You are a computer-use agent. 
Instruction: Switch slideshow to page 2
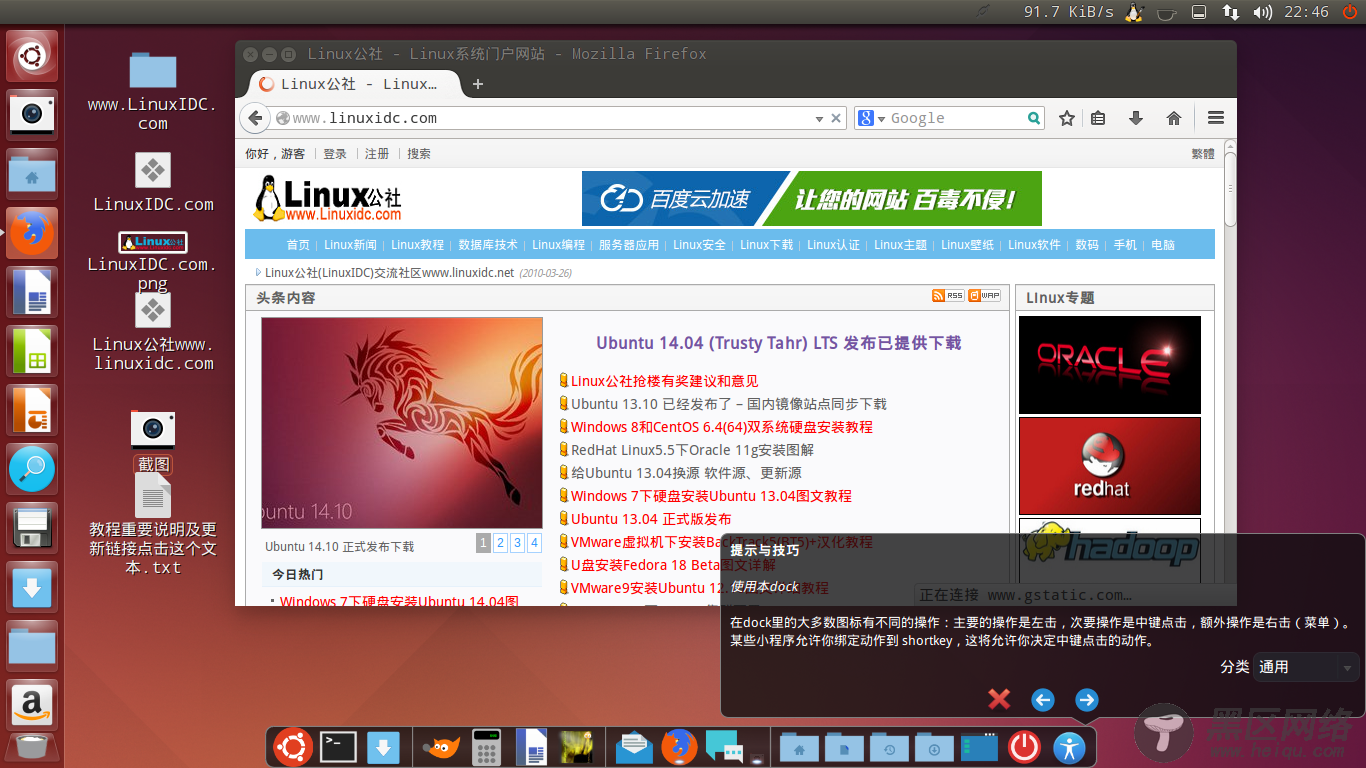click(500, 543)
